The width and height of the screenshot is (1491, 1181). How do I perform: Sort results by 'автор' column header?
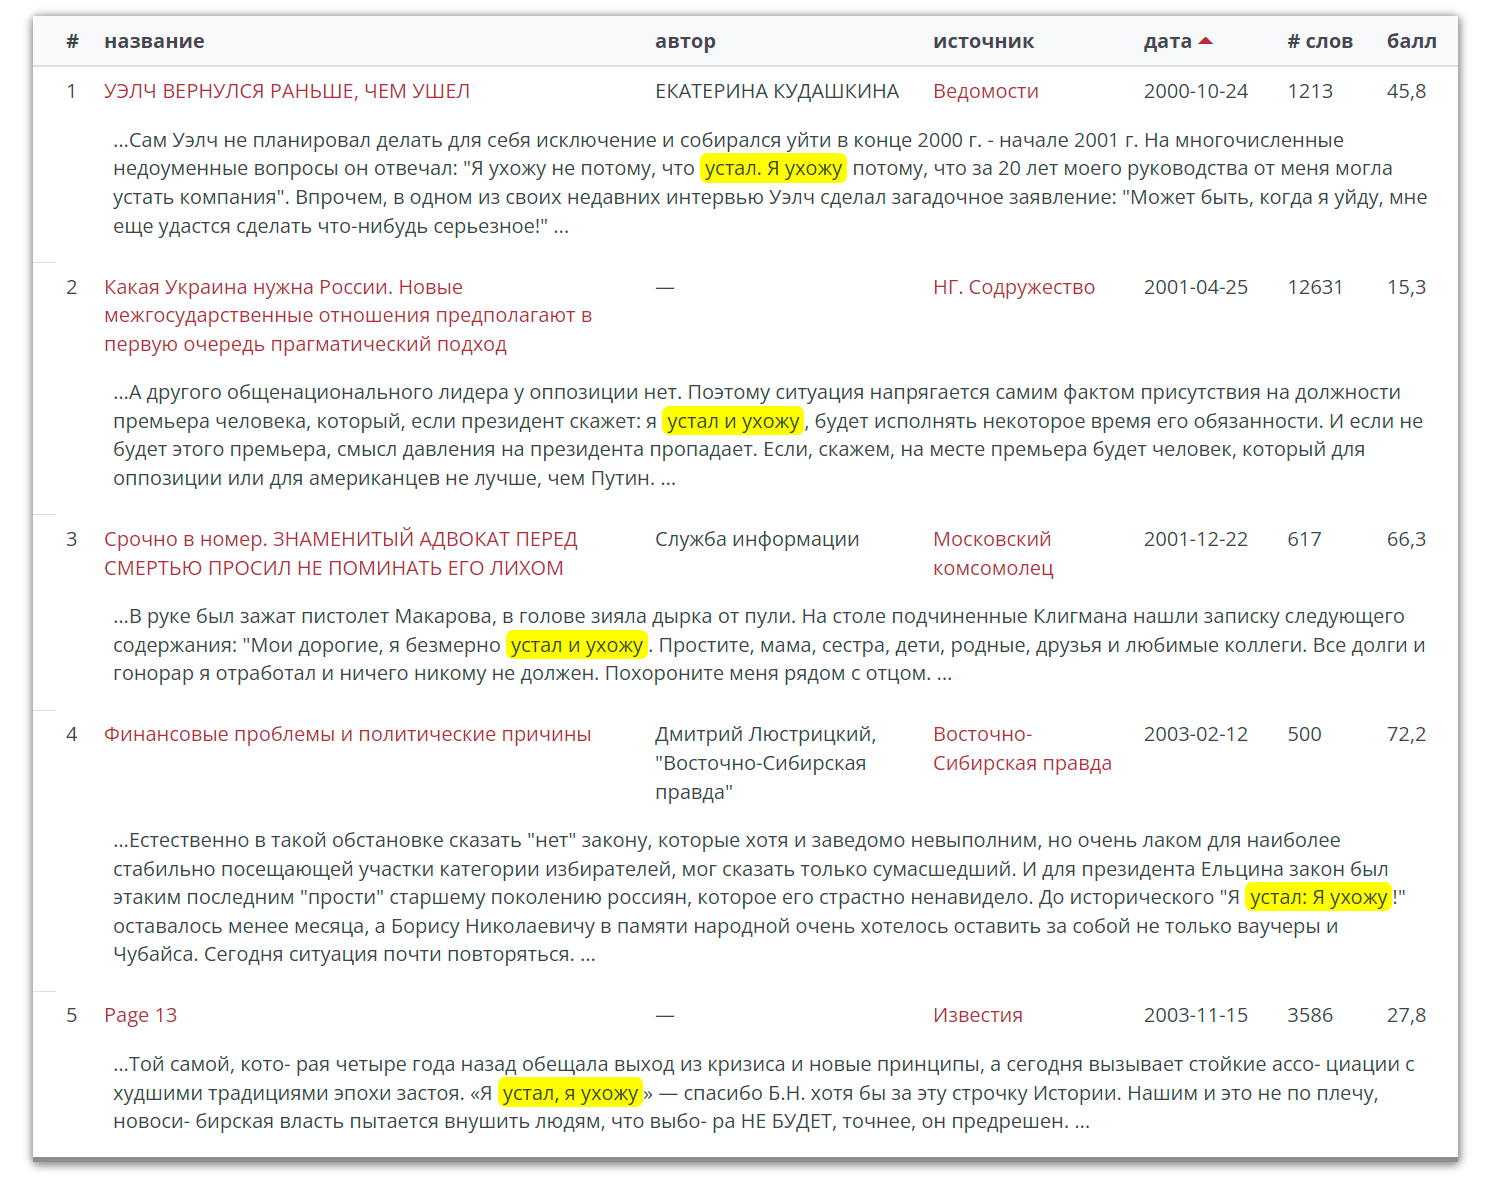(685, 41)
